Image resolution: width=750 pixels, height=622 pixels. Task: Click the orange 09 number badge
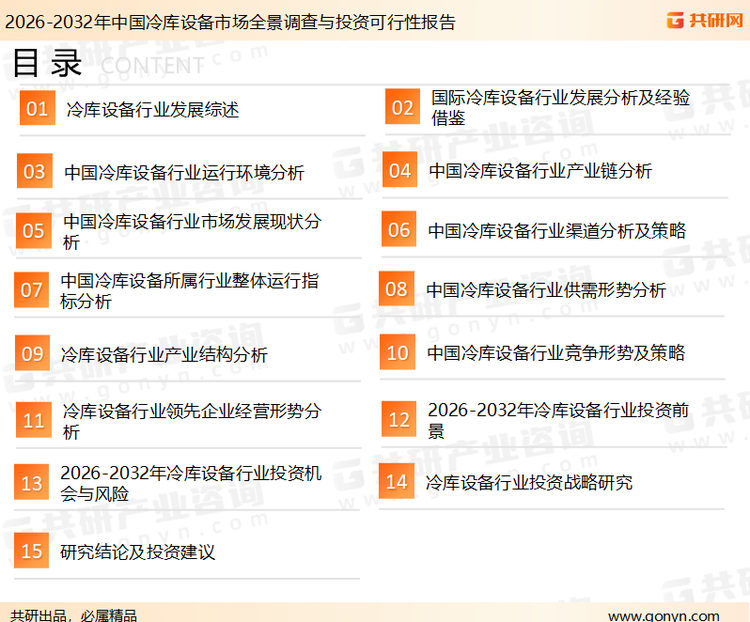pos(33,353)
